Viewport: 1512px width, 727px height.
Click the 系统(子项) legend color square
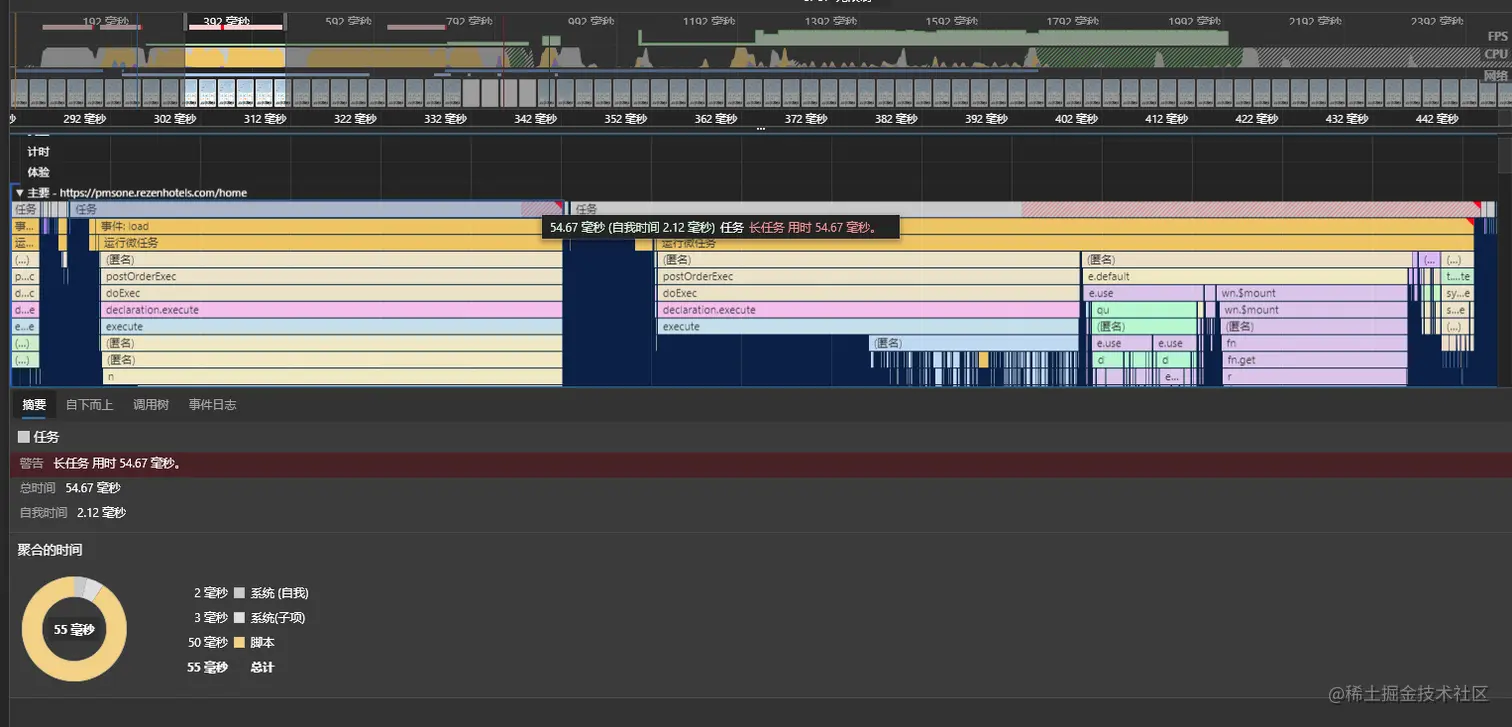click(x=239, y=618)
